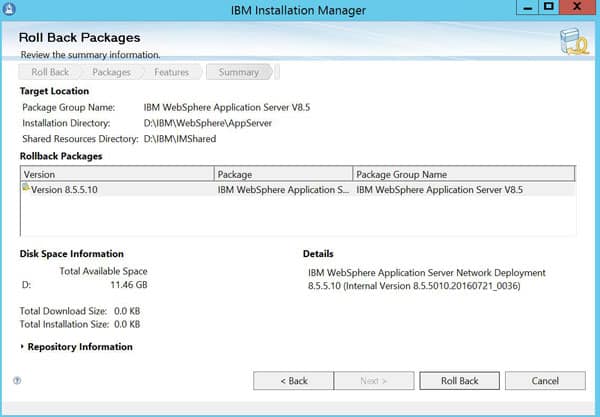Click the installation directory path D:\IBM\WebSphere\AppServer
The image size is (600, 417).
tap(208, 123)
